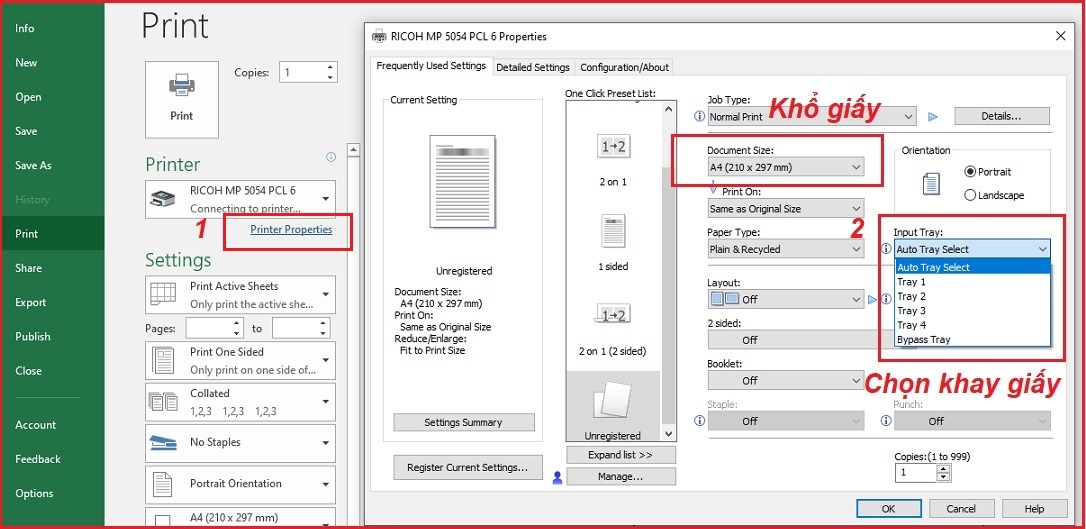
Task: Choose Tray 2 from the Input Tray list
Action: [972, 296]
